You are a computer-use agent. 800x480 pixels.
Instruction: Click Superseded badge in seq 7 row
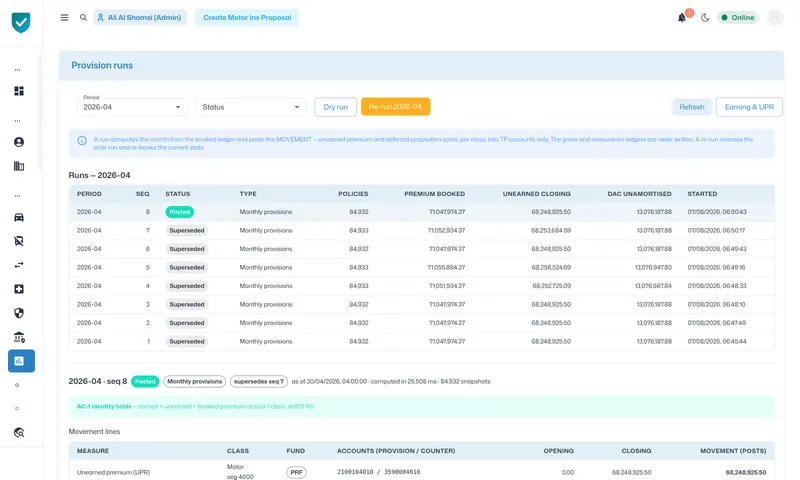[187, 231]
